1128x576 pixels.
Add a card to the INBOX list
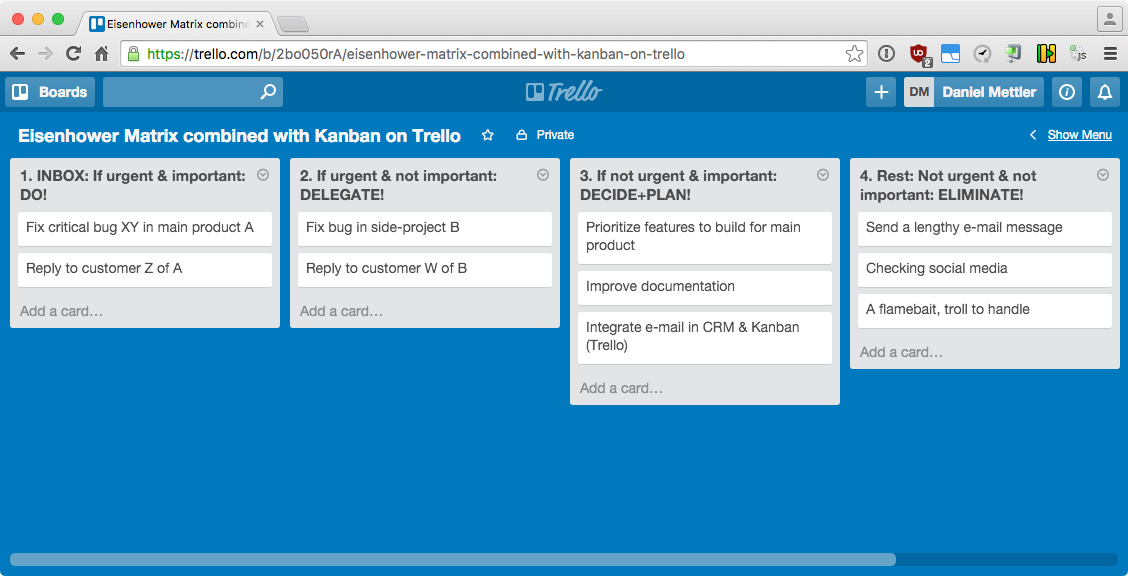click(62, 311)
